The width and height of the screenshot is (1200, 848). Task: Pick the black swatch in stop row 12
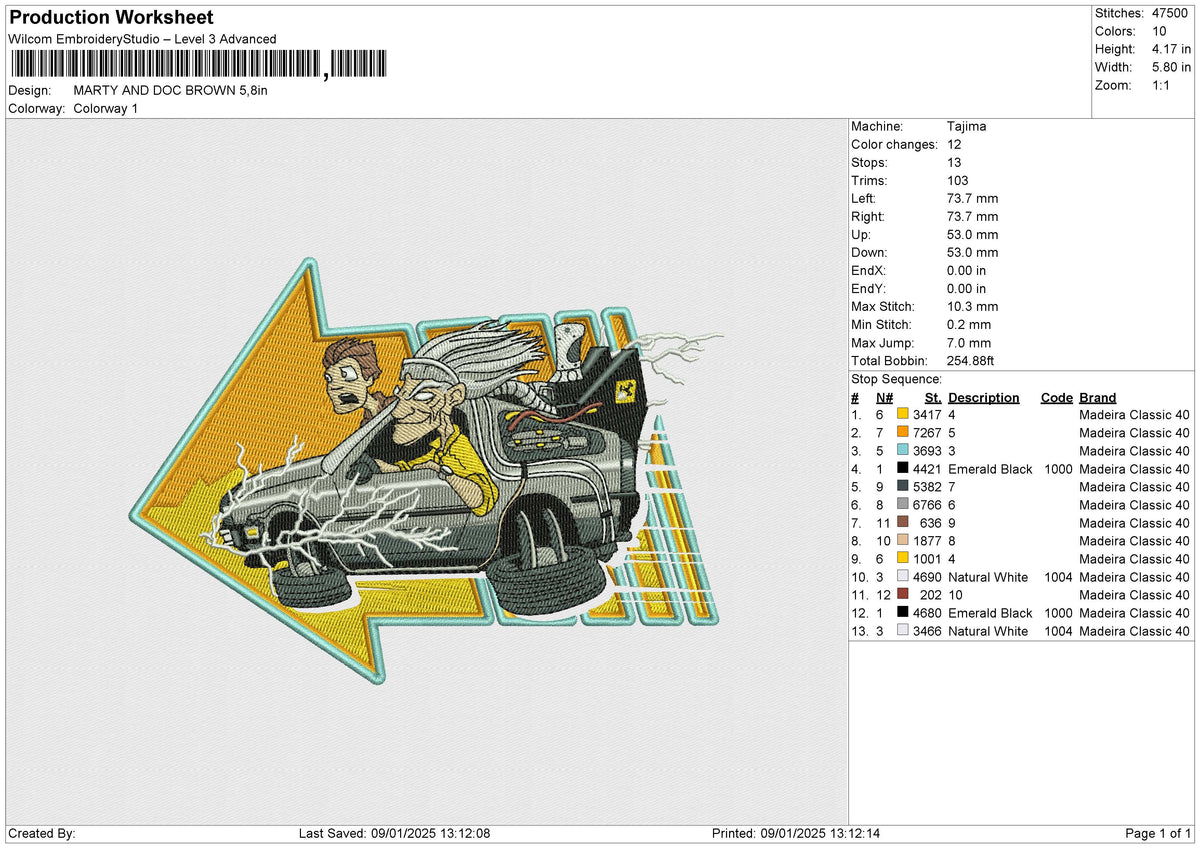click(x=903, y=612)
